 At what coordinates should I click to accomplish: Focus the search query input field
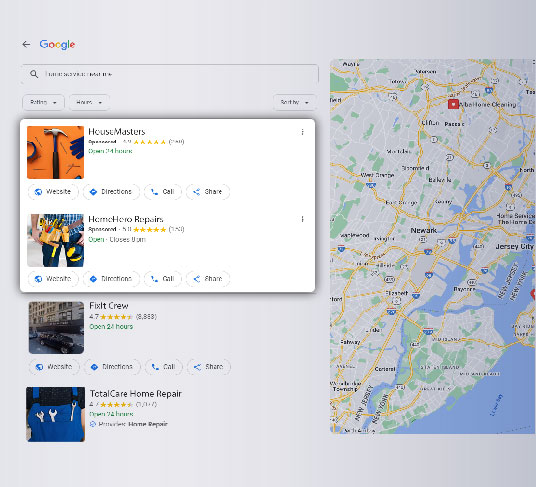pyautogui.click(x=170, y=74)
